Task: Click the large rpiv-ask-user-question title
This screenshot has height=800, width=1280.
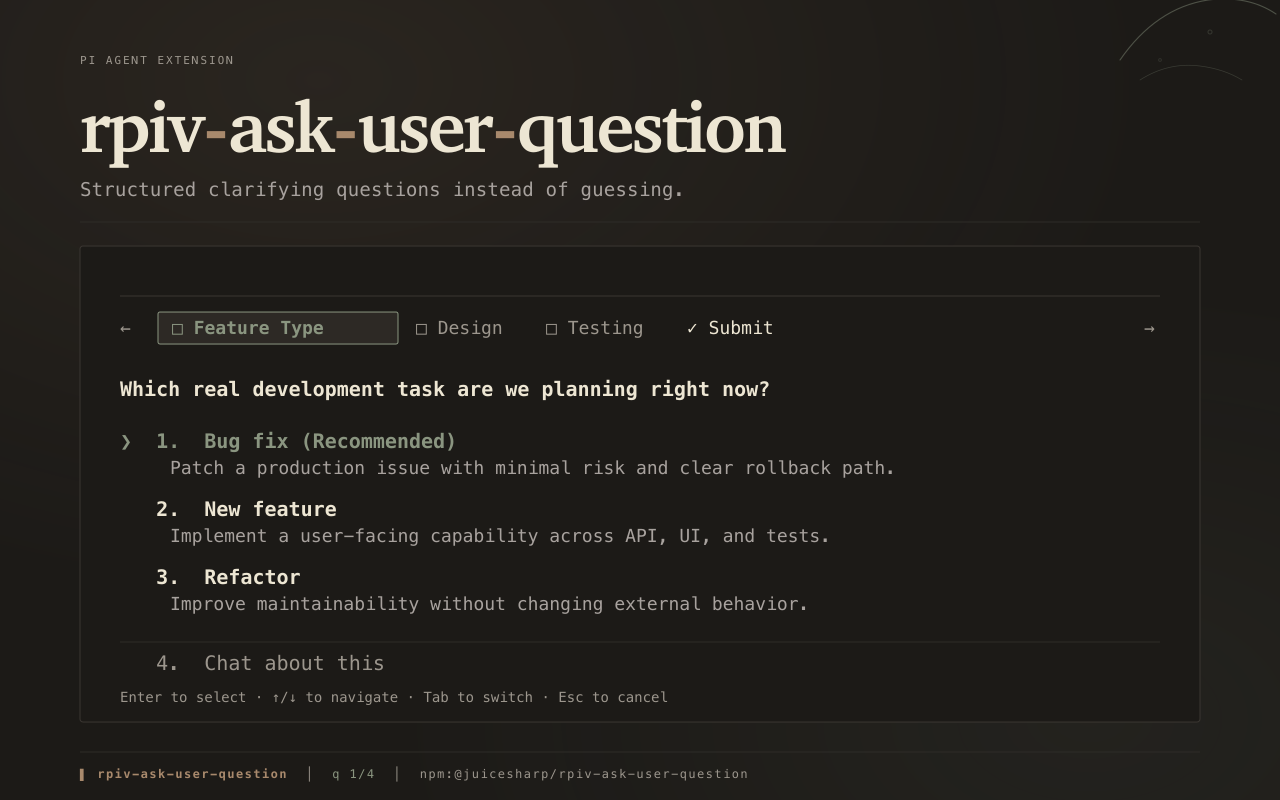Action: click(432, 130)
